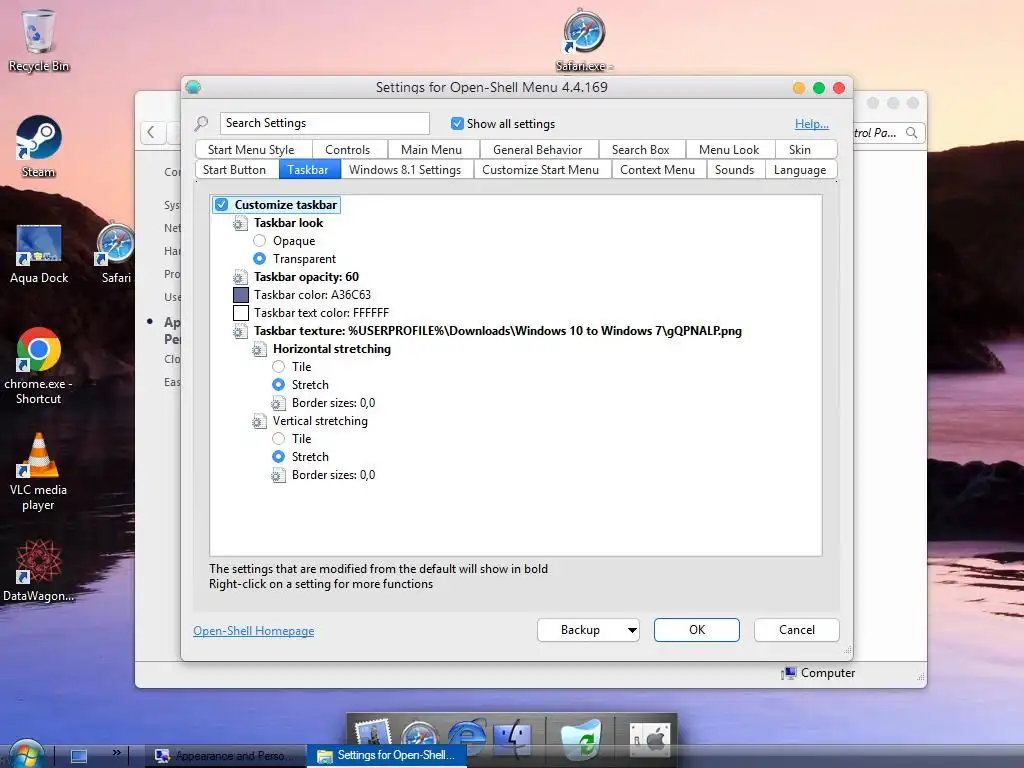This screenshot has width=1024, height=768.
Task: Expand the taskbar quick launch overflow chevron
Action: (x=117, y=752)
